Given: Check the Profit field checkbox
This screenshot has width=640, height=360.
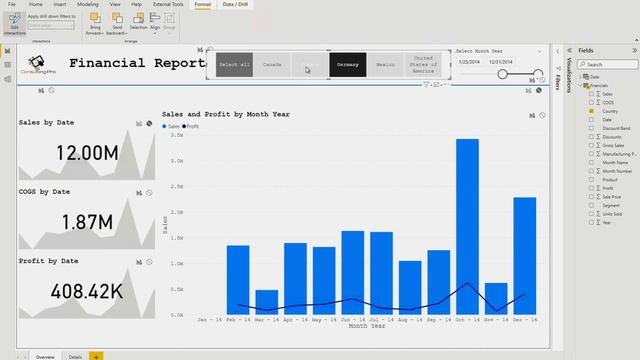Looking at the screenshot, I should tap(591, 188).
